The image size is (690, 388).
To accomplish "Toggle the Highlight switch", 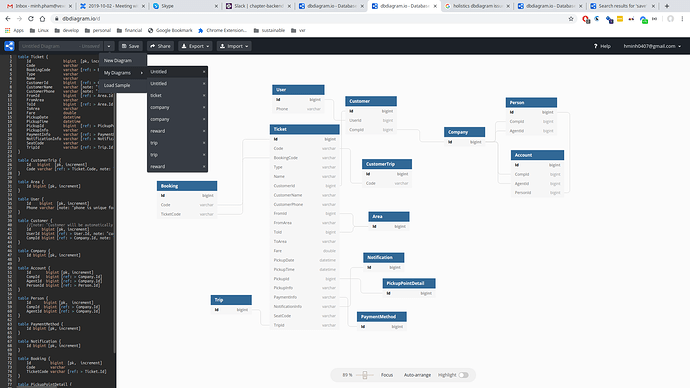I will point(463,375).
